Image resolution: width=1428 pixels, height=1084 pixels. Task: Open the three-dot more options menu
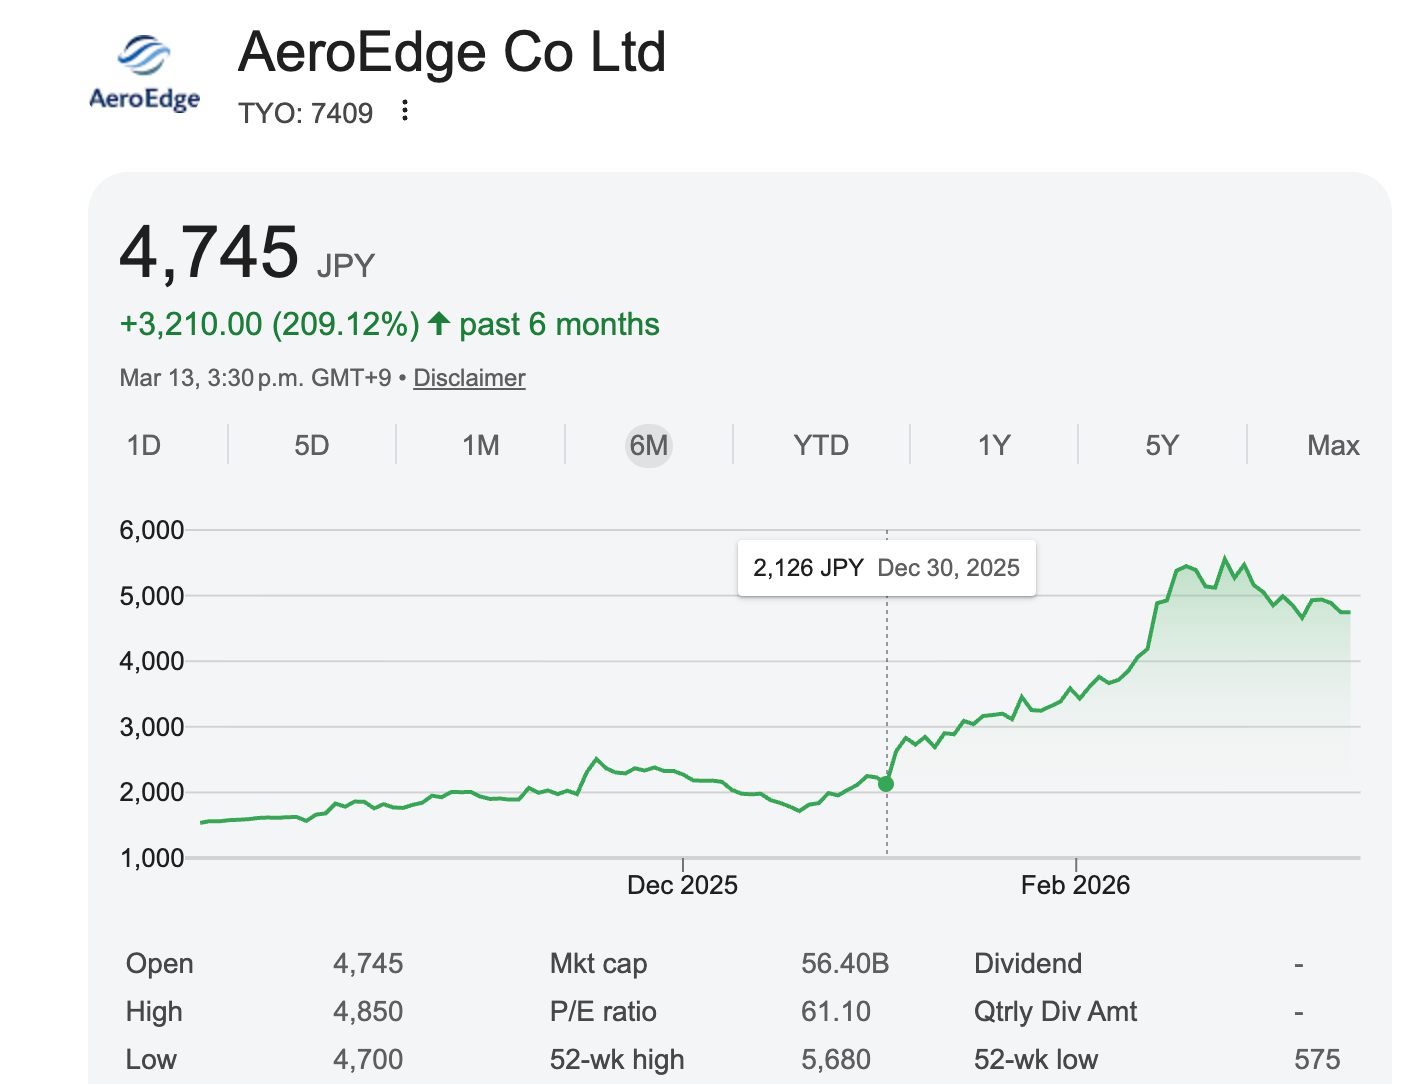click(404, 110)
